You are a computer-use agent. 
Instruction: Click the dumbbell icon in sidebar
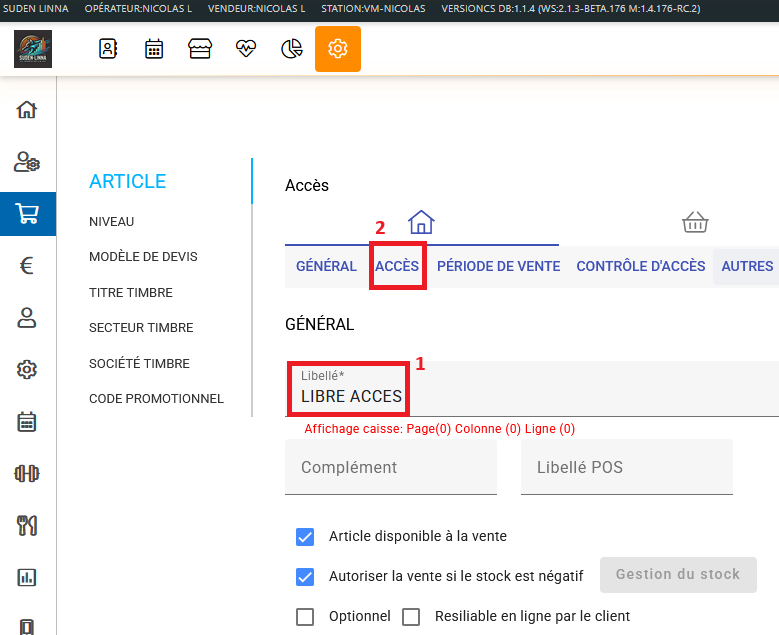pyautogui.click(x=27, y=473)
